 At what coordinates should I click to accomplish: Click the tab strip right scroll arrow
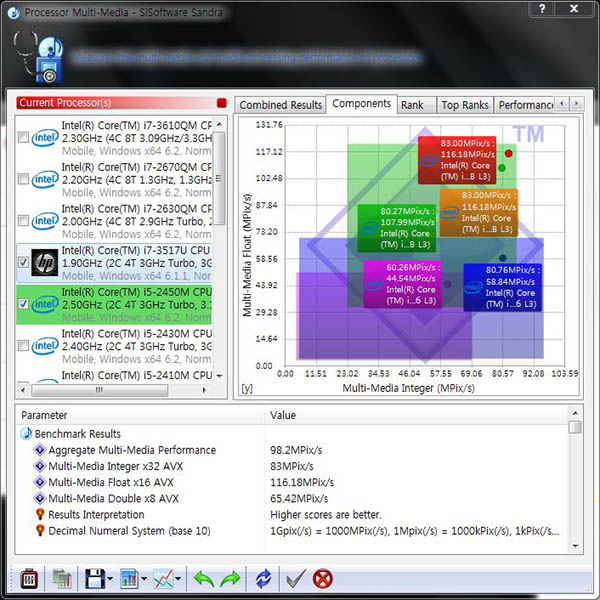(577, 104)
